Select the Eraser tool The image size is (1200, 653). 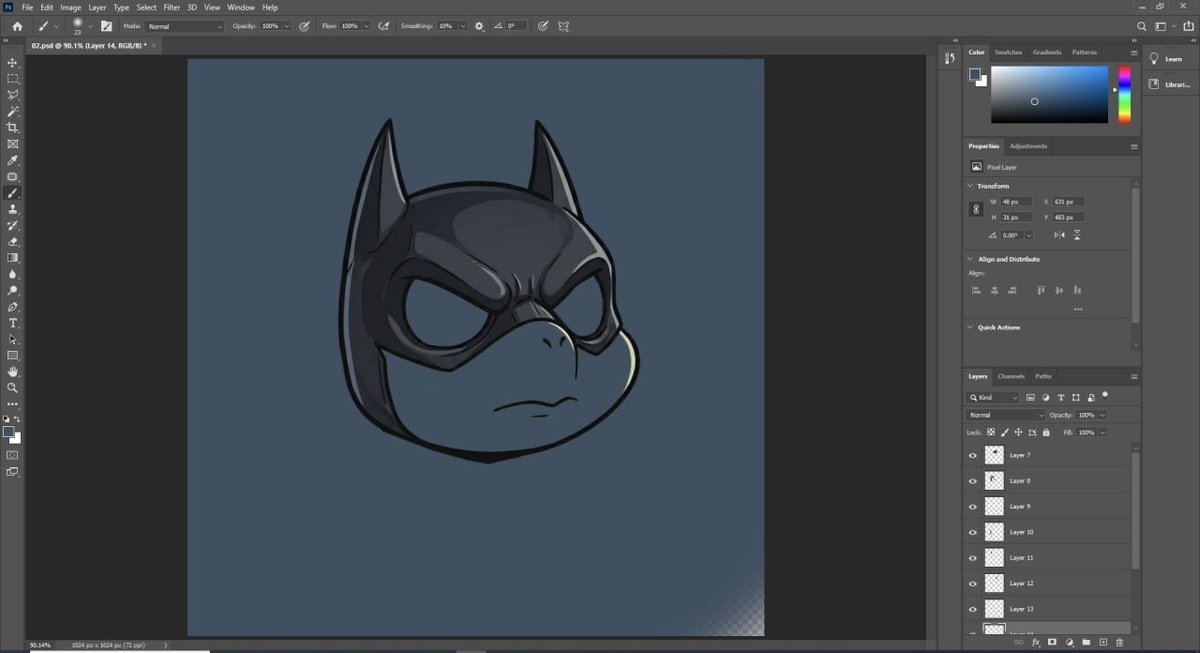click(13, 241)
